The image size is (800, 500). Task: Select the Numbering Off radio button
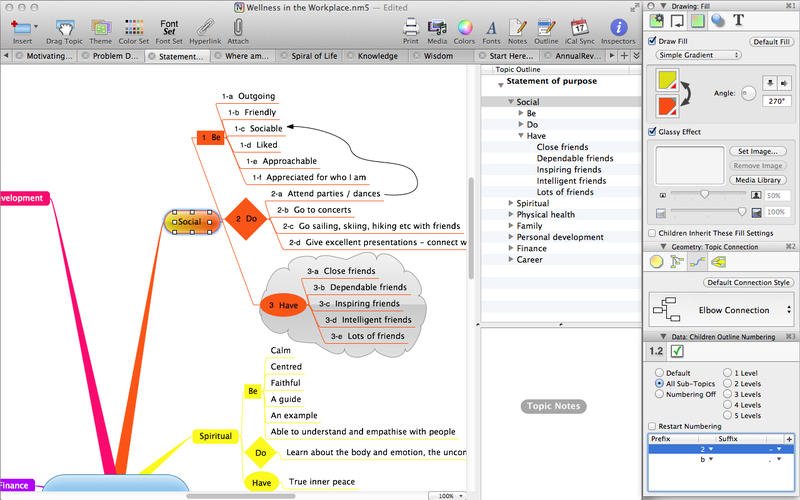coord(659,394)
